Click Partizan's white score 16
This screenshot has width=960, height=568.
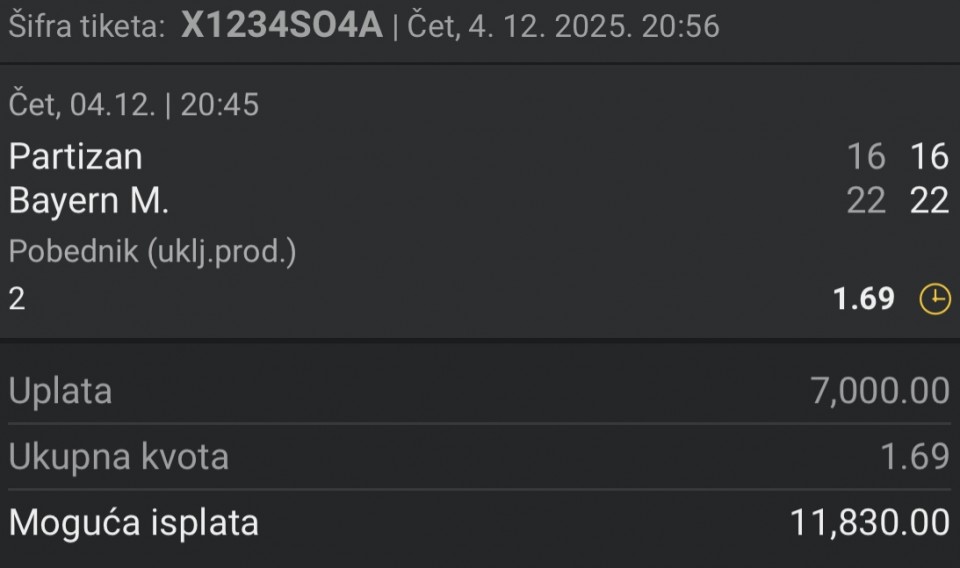pyautogui.click(x=929, y=156)
